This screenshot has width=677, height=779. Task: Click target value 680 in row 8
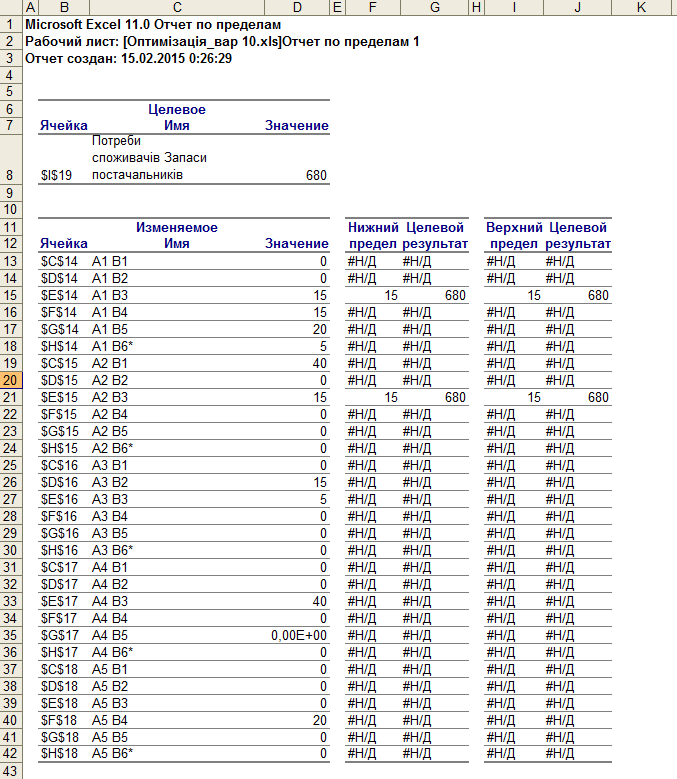(316, 175)
